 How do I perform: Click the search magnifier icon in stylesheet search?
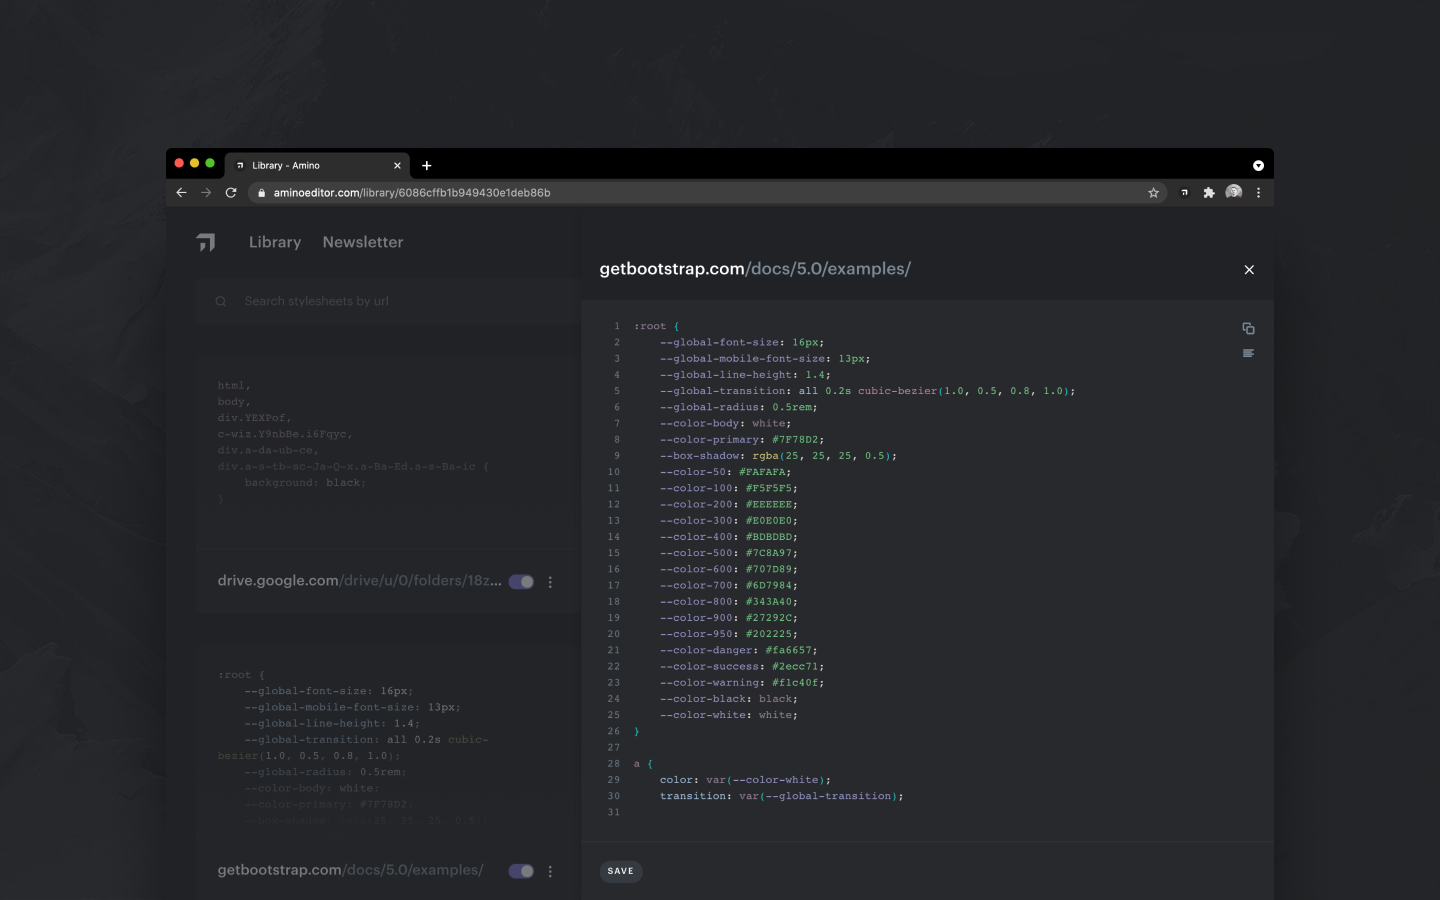pyautogui.click(x=221, y=301)
